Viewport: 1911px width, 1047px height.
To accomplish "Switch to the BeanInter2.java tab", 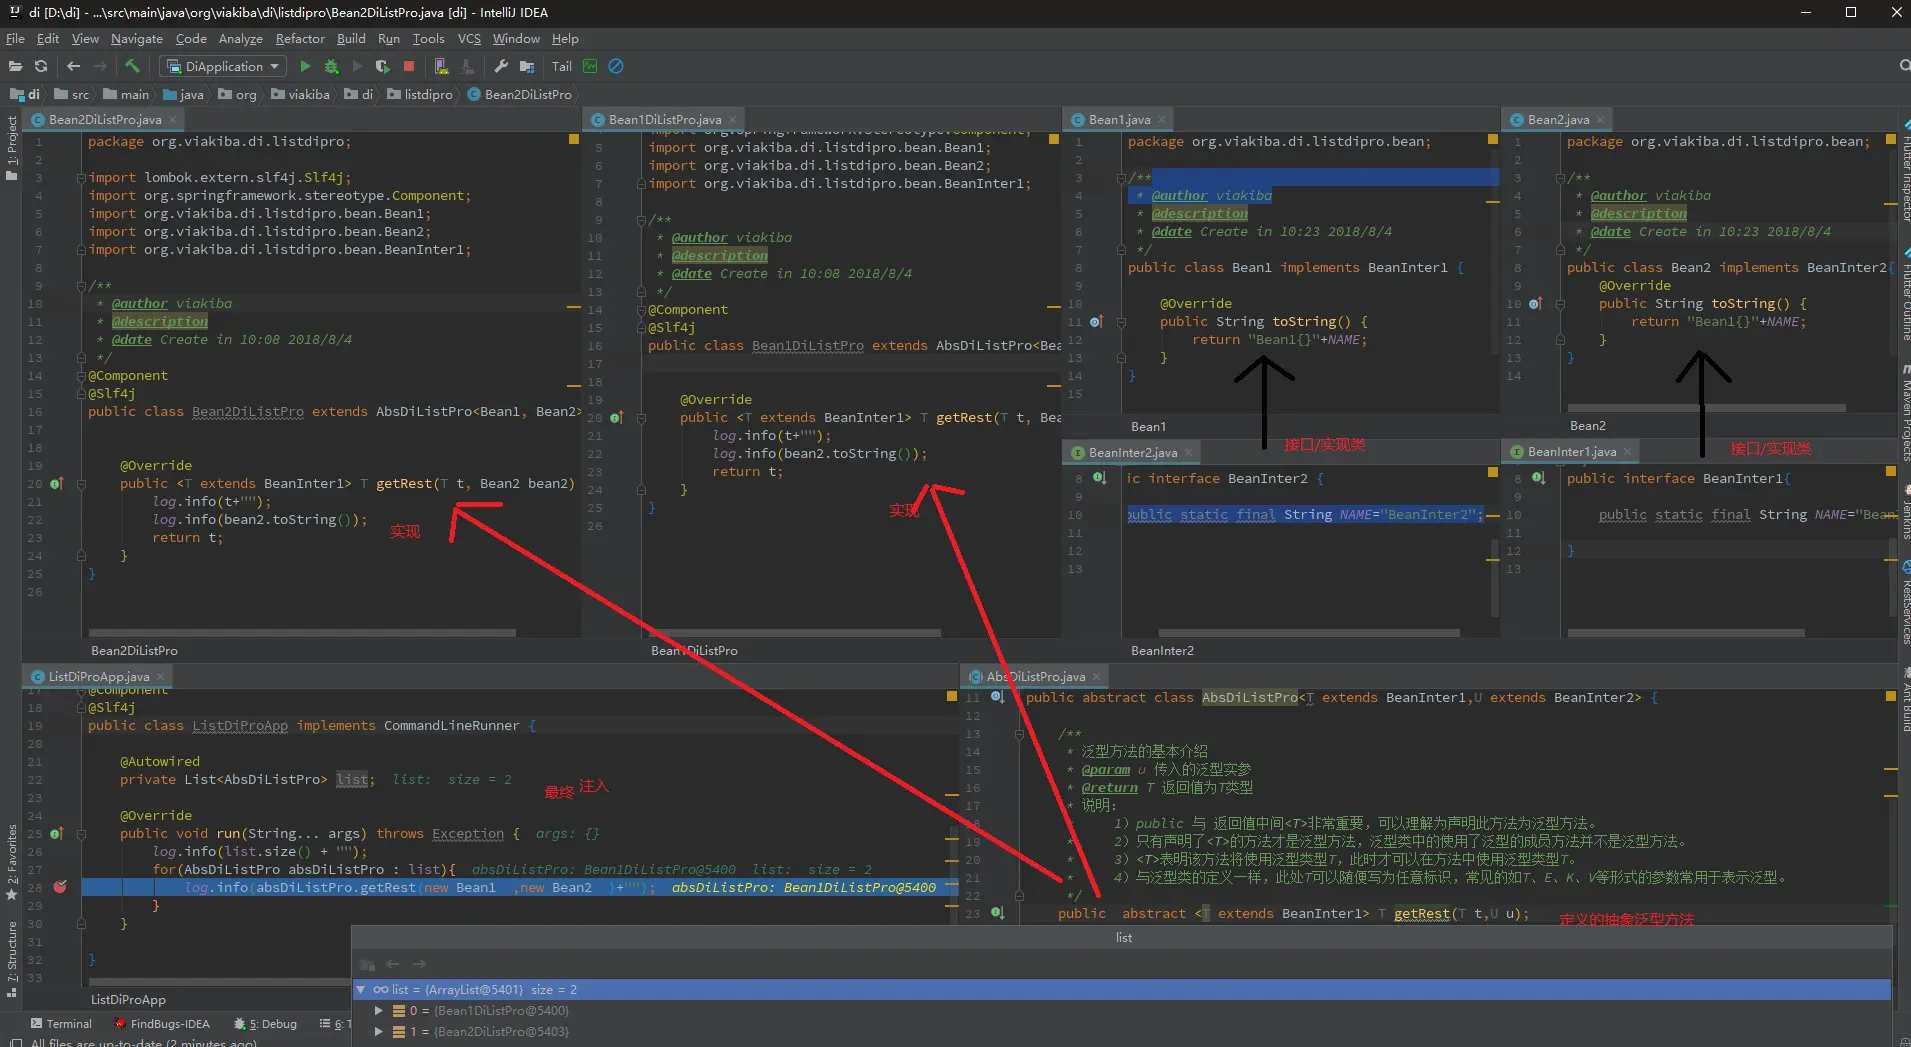I will pos(1132,452).
